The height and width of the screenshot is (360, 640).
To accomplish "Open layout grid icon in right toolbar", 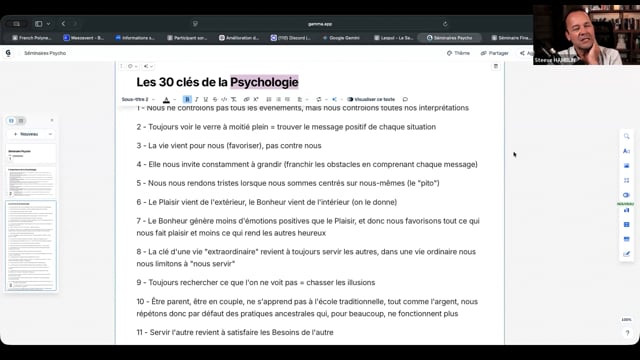I will 627,180.
